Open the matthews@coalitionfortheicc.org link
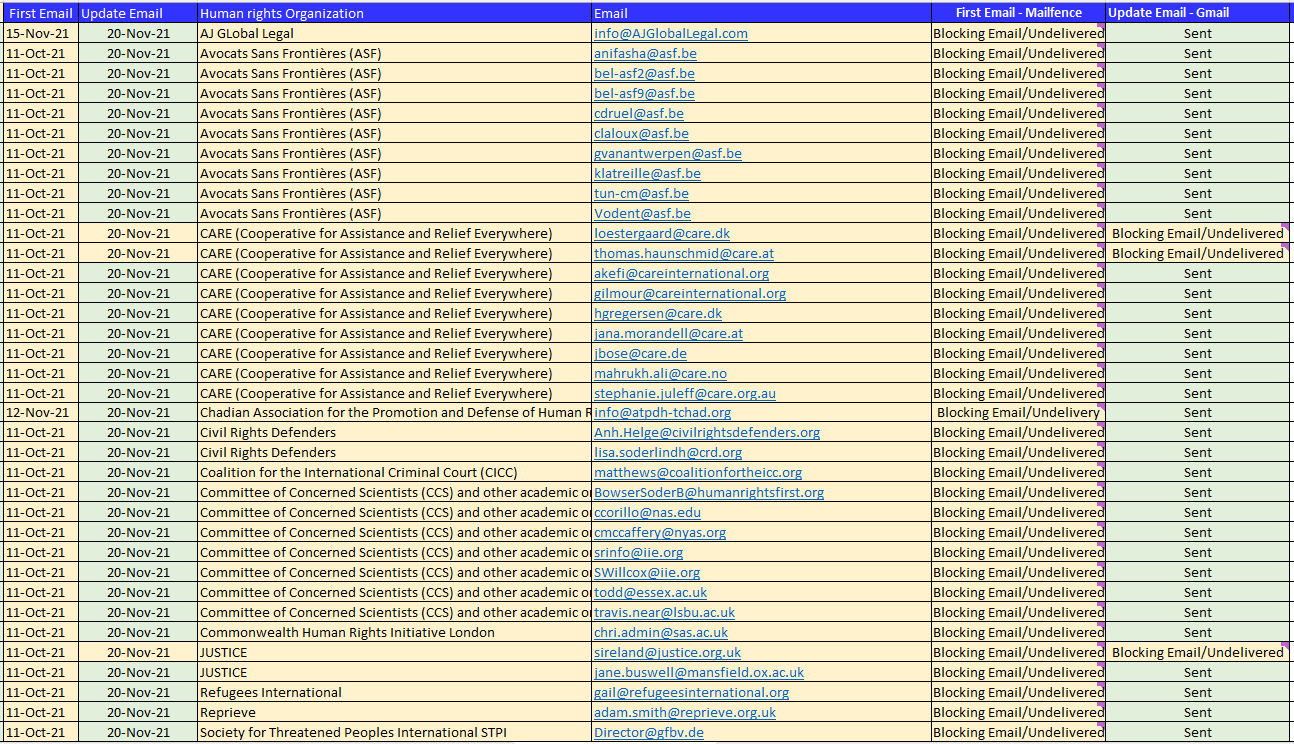1294x744 pixels. pos(697,472)
